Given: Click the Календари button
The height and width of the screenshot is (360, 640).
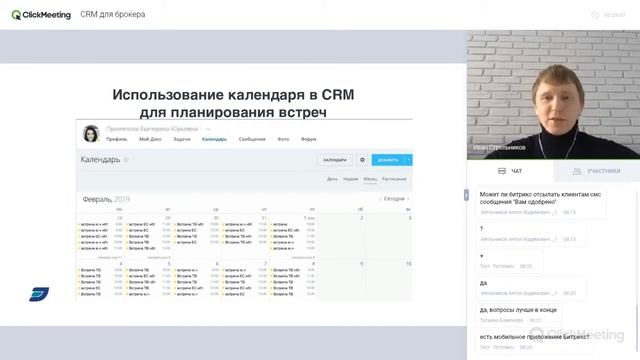Looking at the screenshot, I should click(335, 160).
